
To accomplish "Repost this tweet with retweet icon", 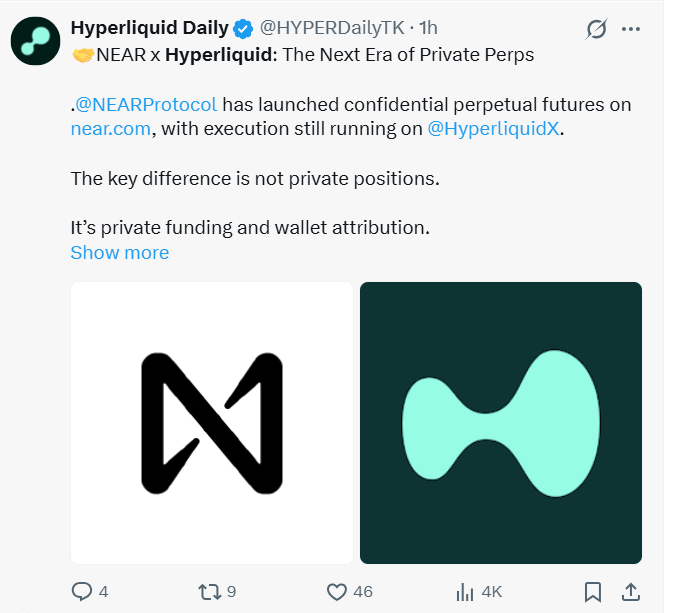I will pyautogui.click(x=210, y=592).
